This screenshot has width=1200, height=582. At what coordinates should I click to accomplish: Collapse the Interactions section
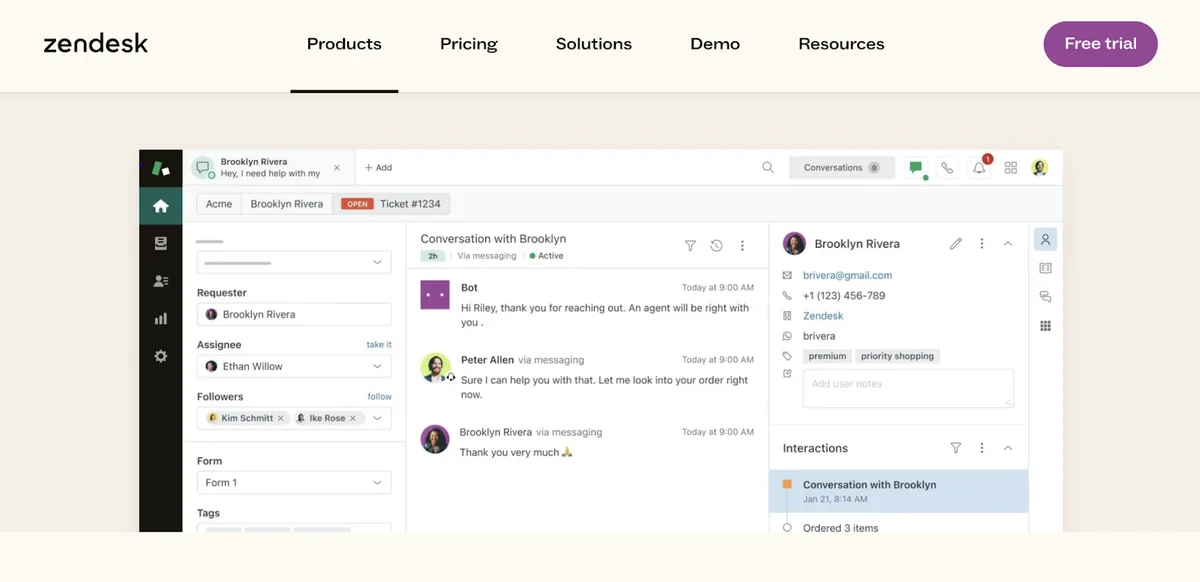[x=1008, y=448]
